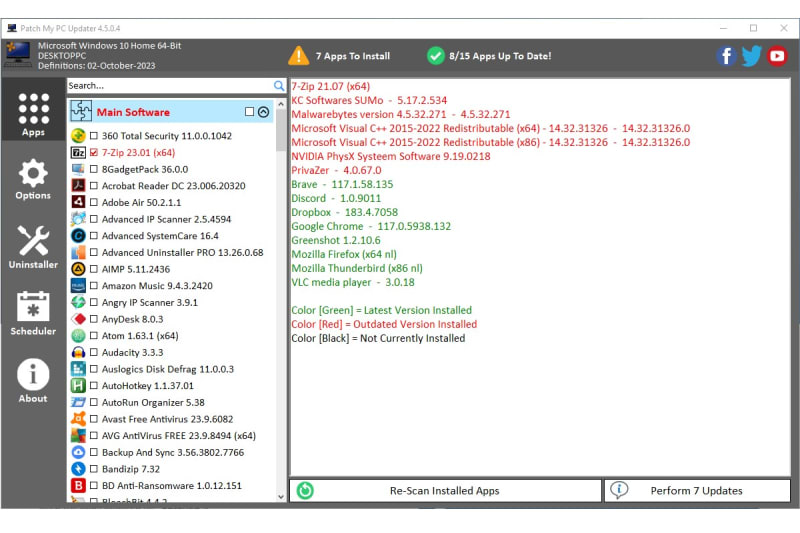Open the Options gear section
Image resolution: width=800 pixels, height=533 pixels.
[33, 179]
